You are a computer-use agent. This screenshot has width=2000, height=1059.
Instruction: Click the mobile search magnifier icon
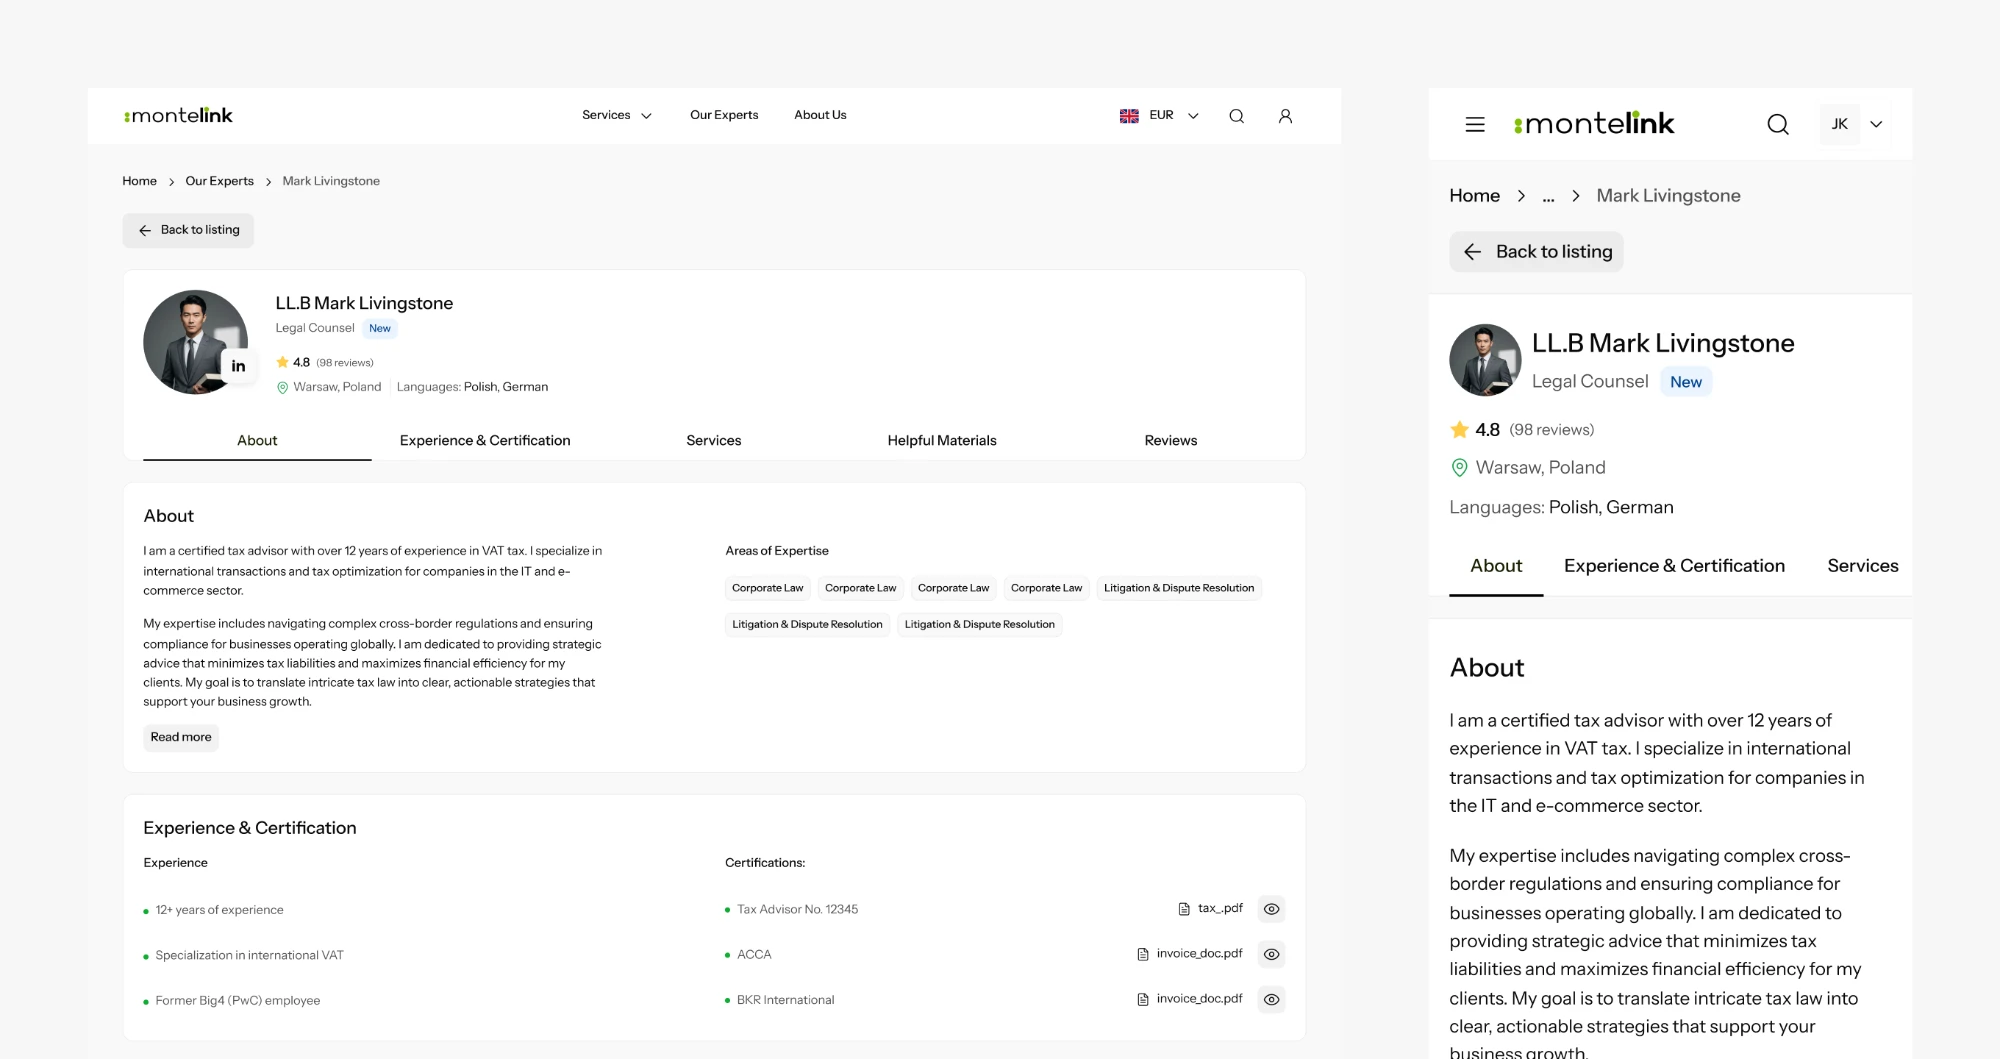tap(1778, 124)
